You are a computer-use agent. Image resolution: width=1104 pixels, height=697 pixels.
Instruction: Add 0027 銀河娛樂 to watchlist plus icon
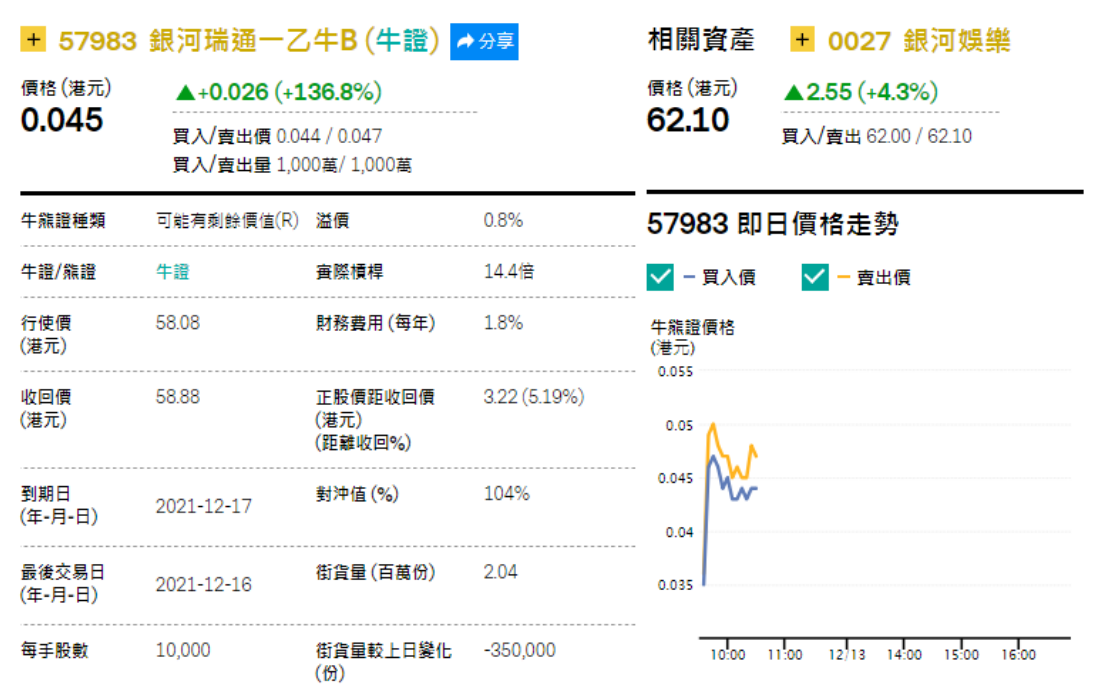pyautogui.click(x=802, y=39)
